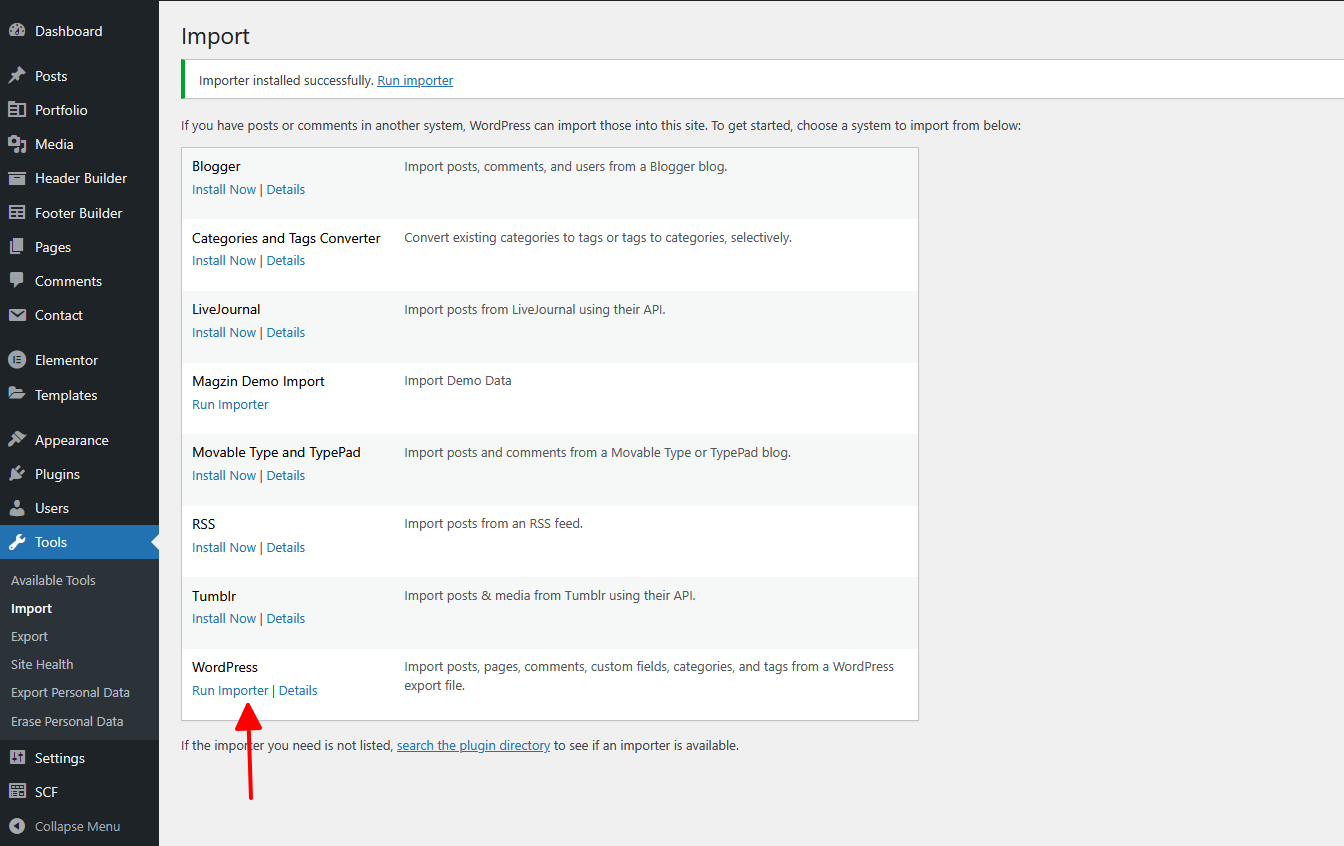Select Available Tools submenu item
Screen dimensions: 1344x846
pyautogui.click(x=53, y=580)
